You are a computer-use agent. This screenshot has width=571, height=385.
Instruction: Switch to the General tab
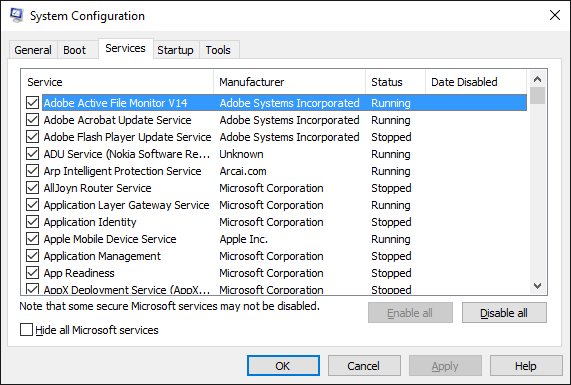point(33,50)
